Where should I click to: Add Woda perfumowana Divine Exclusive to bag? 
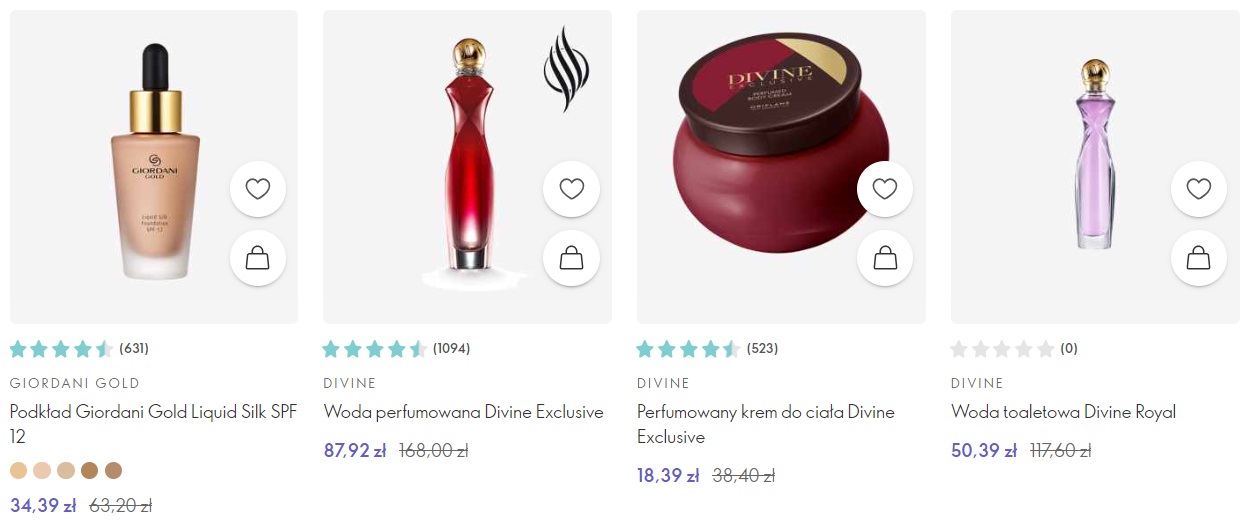571,258
